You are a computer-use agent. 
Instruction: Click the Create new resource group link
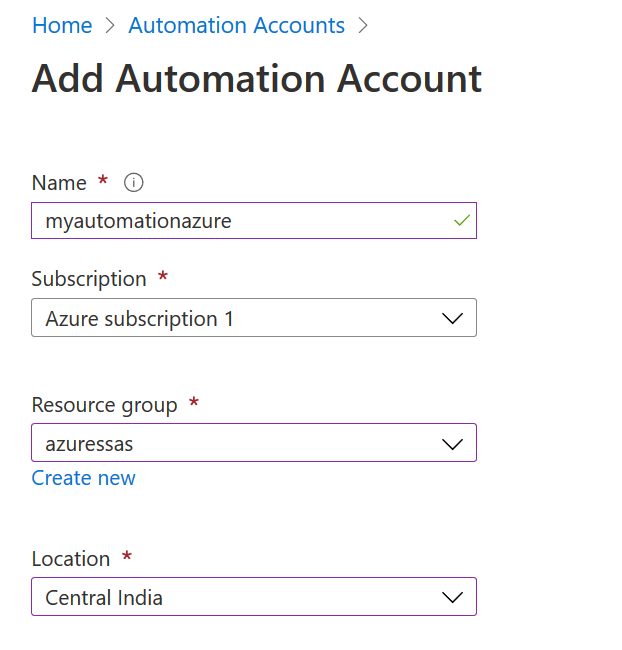pyautogui.click(x=83, y=478)
